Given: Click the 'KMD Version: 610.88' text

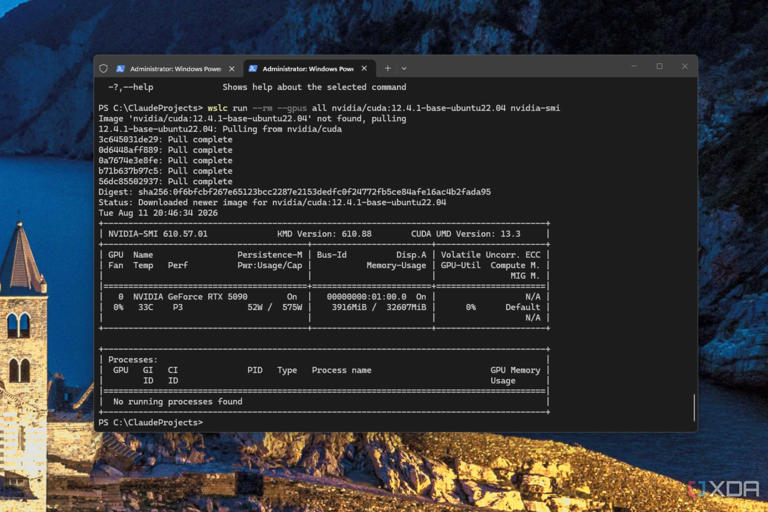Looking at the screenshot, I should pyautogui.click(x=324, y=234).
